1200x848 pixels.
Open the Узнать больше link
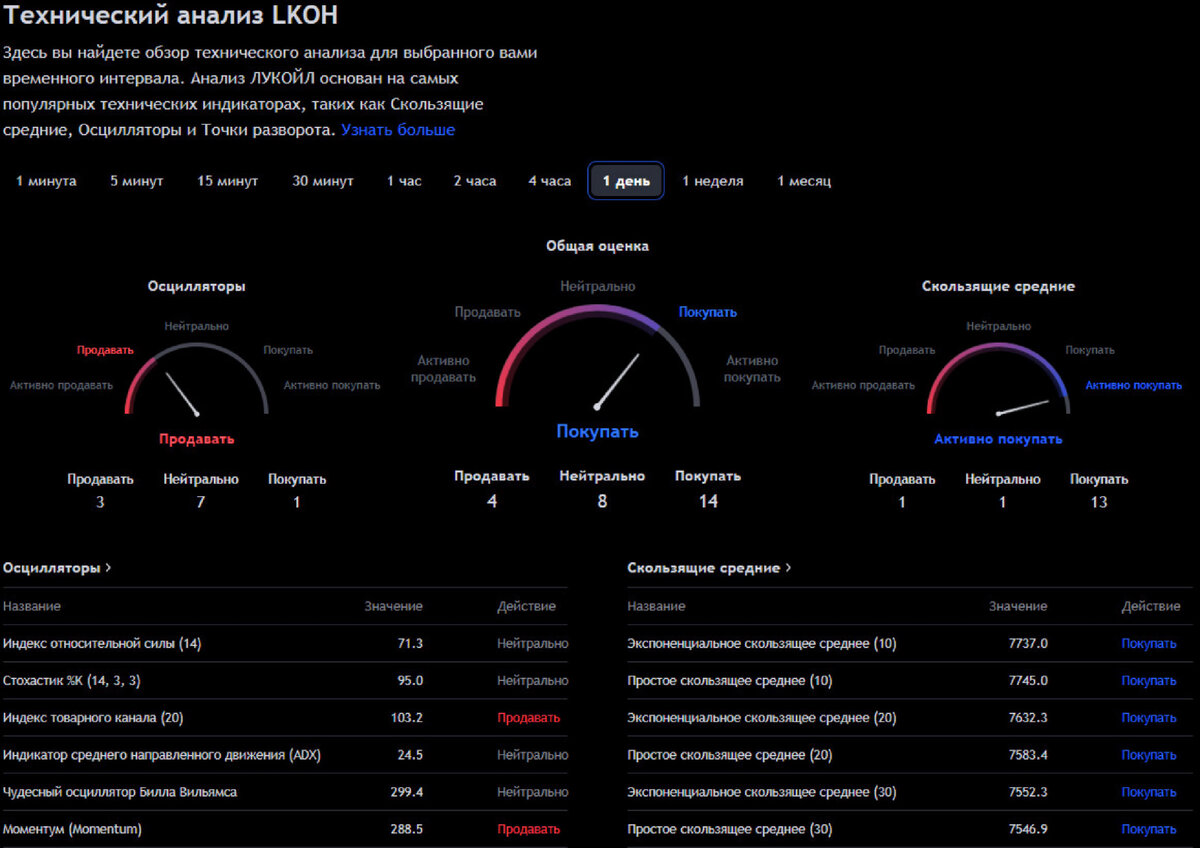[x=398, y=130]
